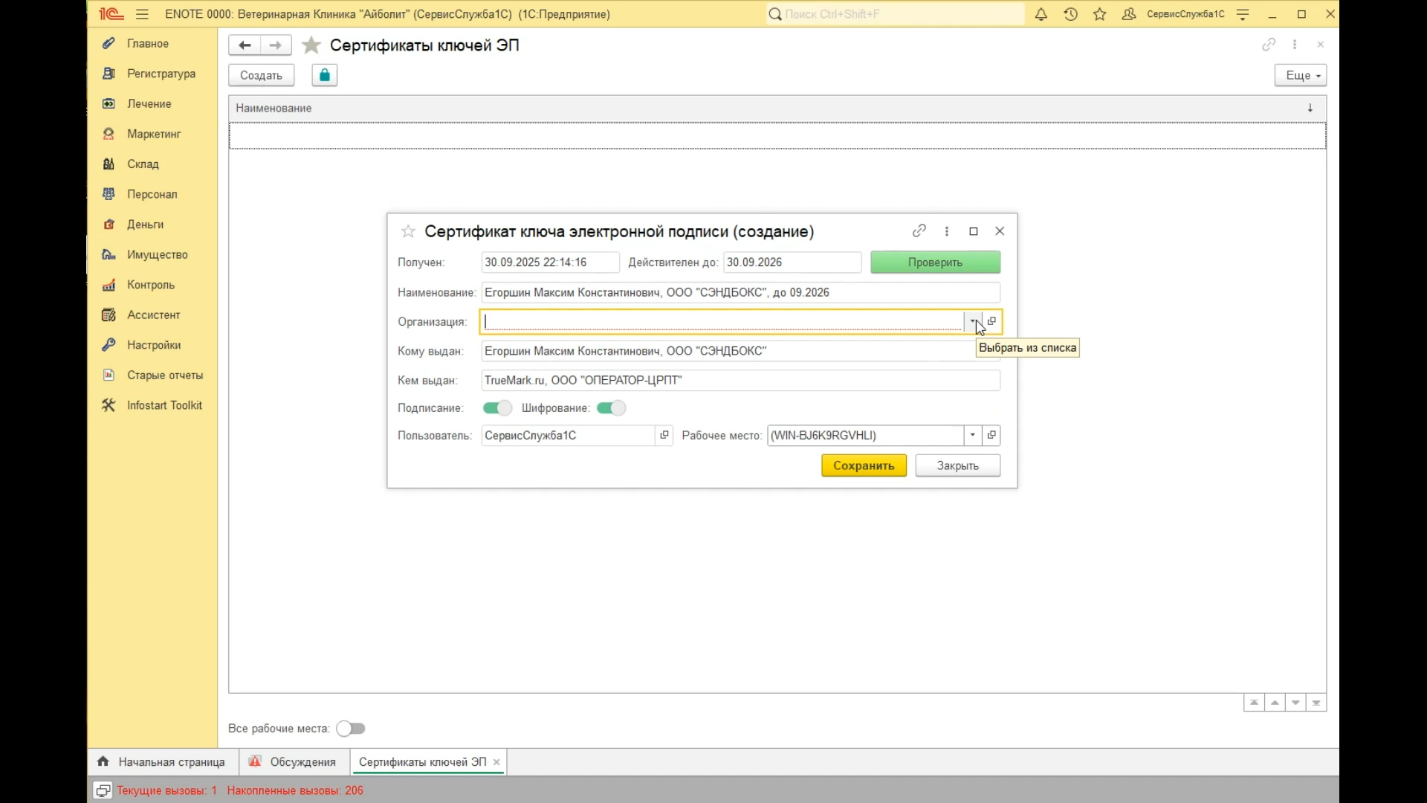Image resolution: width=1427 pixels, height=803 pixels.
Task: Toggle the Шифрование switch
Action: pos(611,408)
